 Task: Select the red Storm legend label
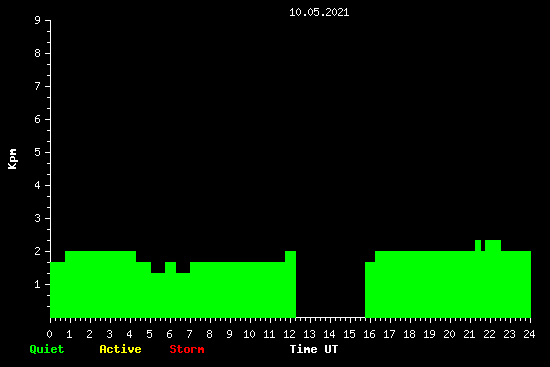point(187,349)
